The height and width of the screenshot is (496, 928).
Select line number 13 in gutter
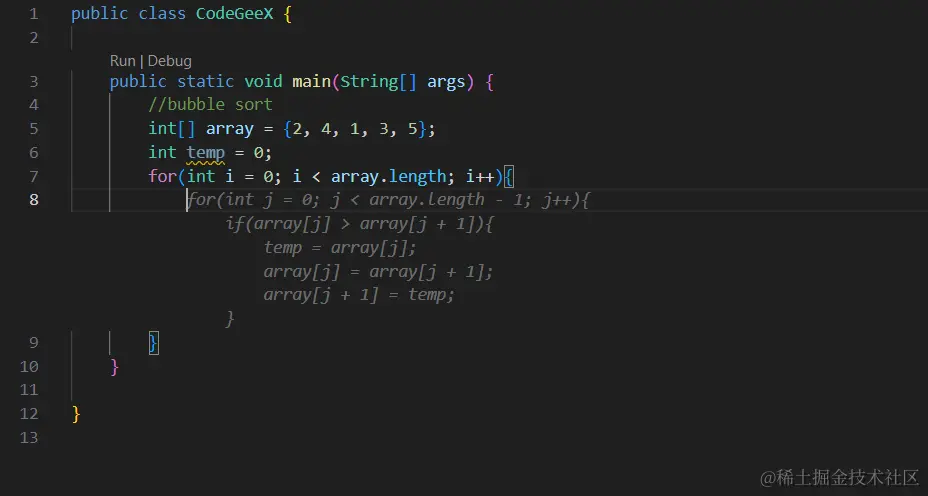[29, 437]
